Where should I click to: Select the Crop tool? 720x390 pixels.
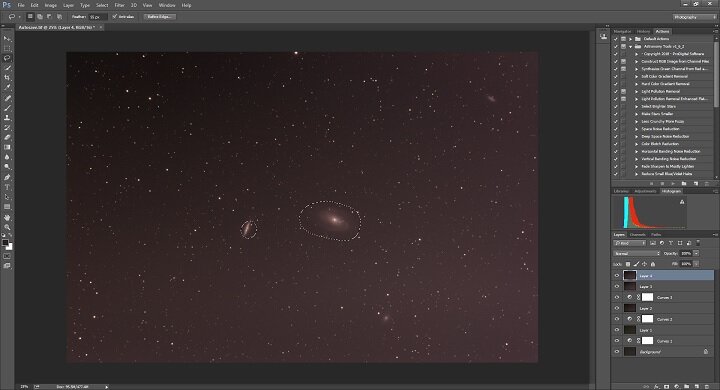7,78
